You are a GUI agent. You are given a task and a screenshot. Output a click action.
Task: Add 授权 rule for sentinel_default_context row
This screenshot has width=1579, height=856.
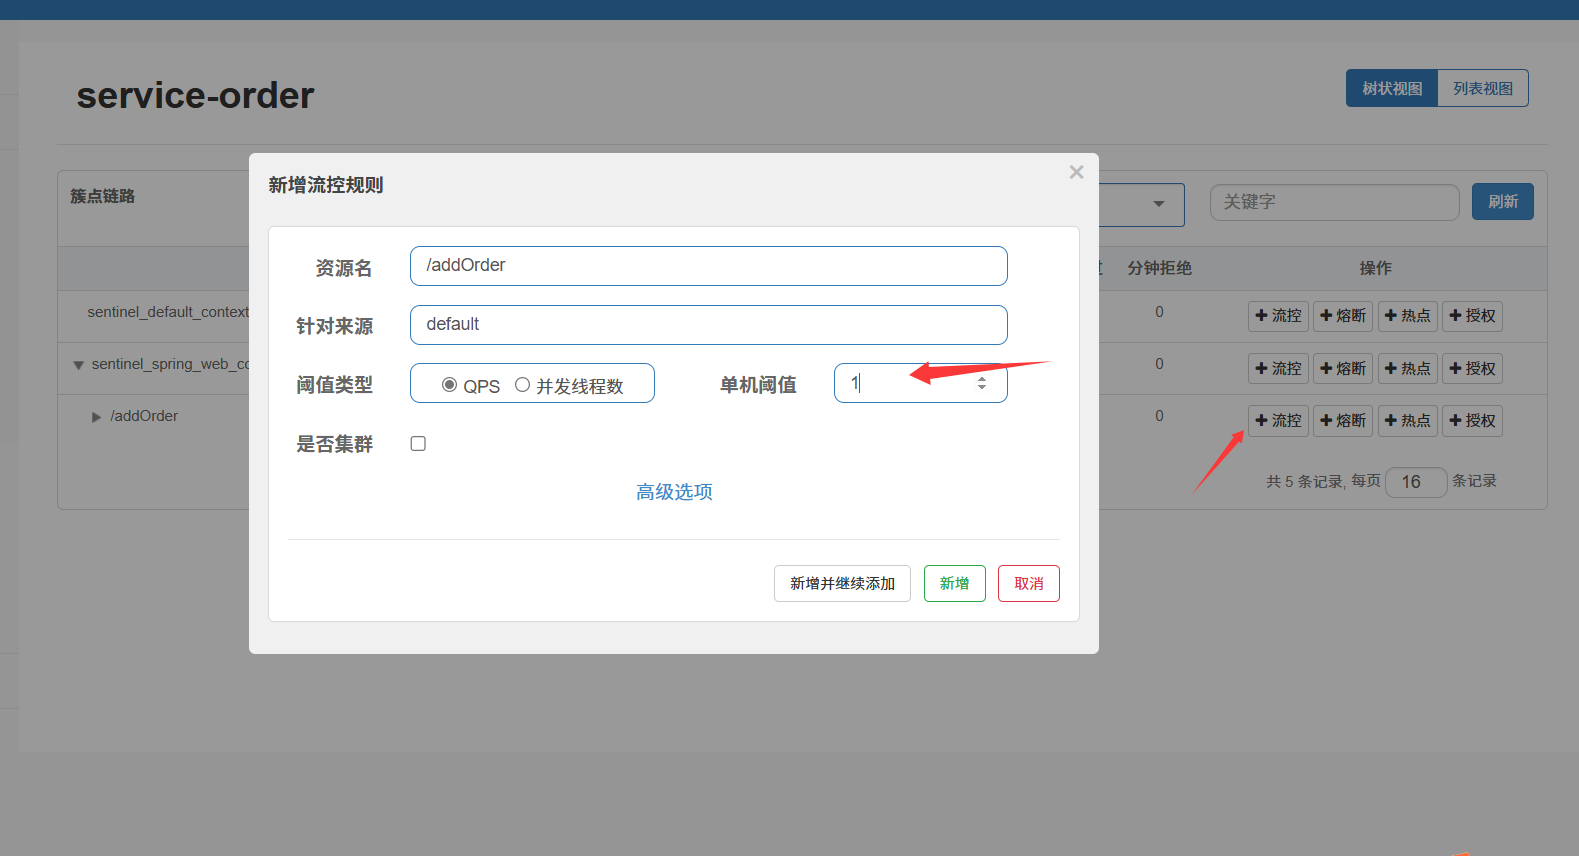point(1472,316)
